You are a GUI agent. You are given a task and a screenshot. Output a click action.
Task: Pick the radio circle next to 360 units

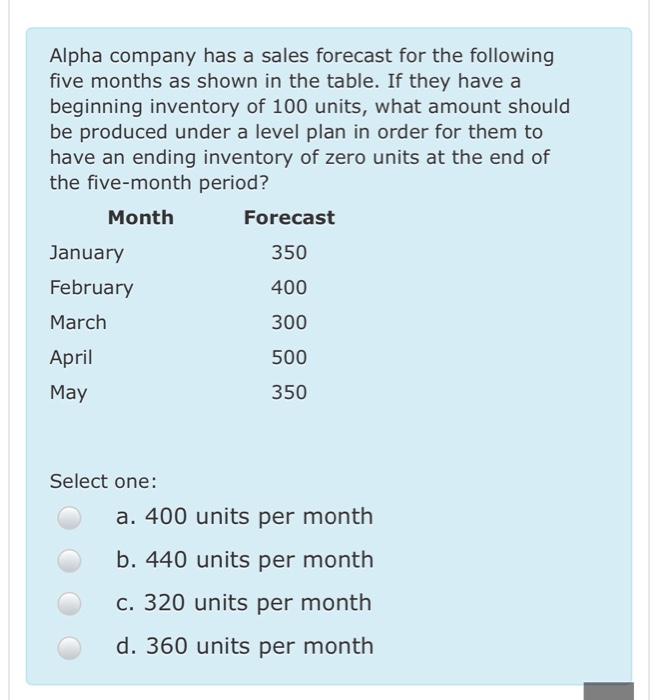pyautogui.click(x=69, y=647)
